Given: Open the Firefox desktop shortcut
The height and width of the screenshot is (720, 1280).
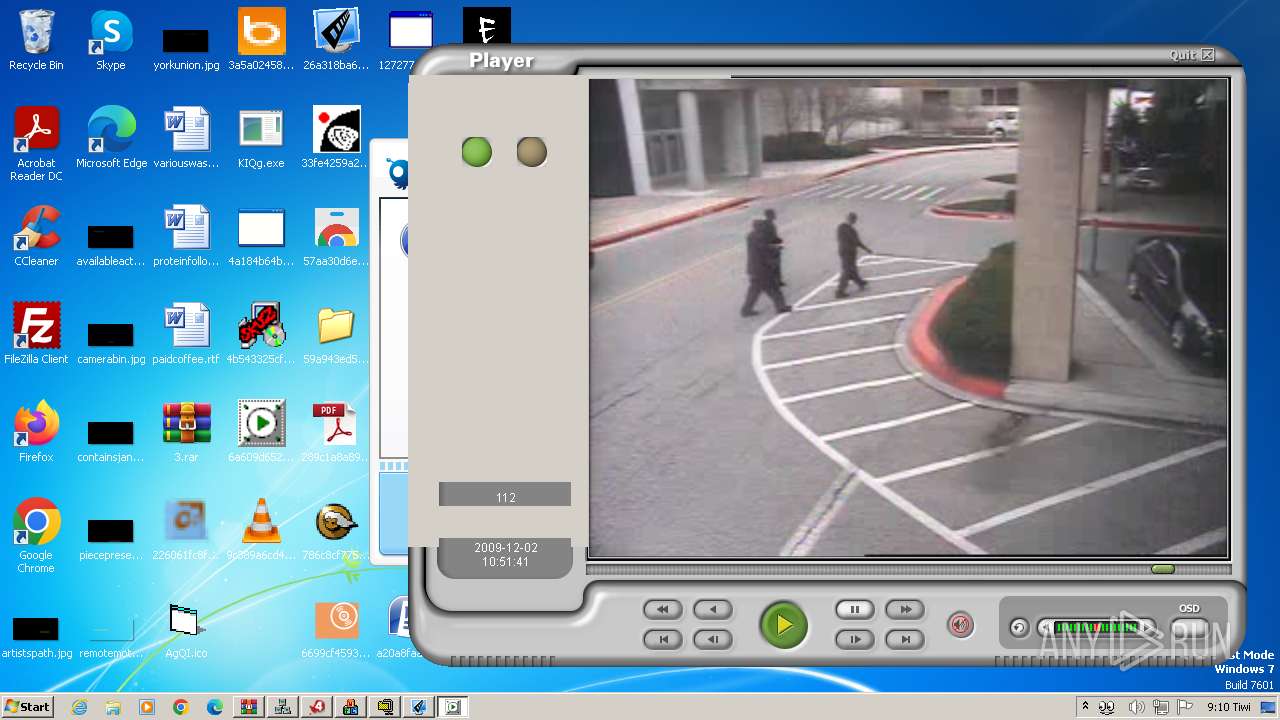Looking at the screenshot, I should coord(36,432).
